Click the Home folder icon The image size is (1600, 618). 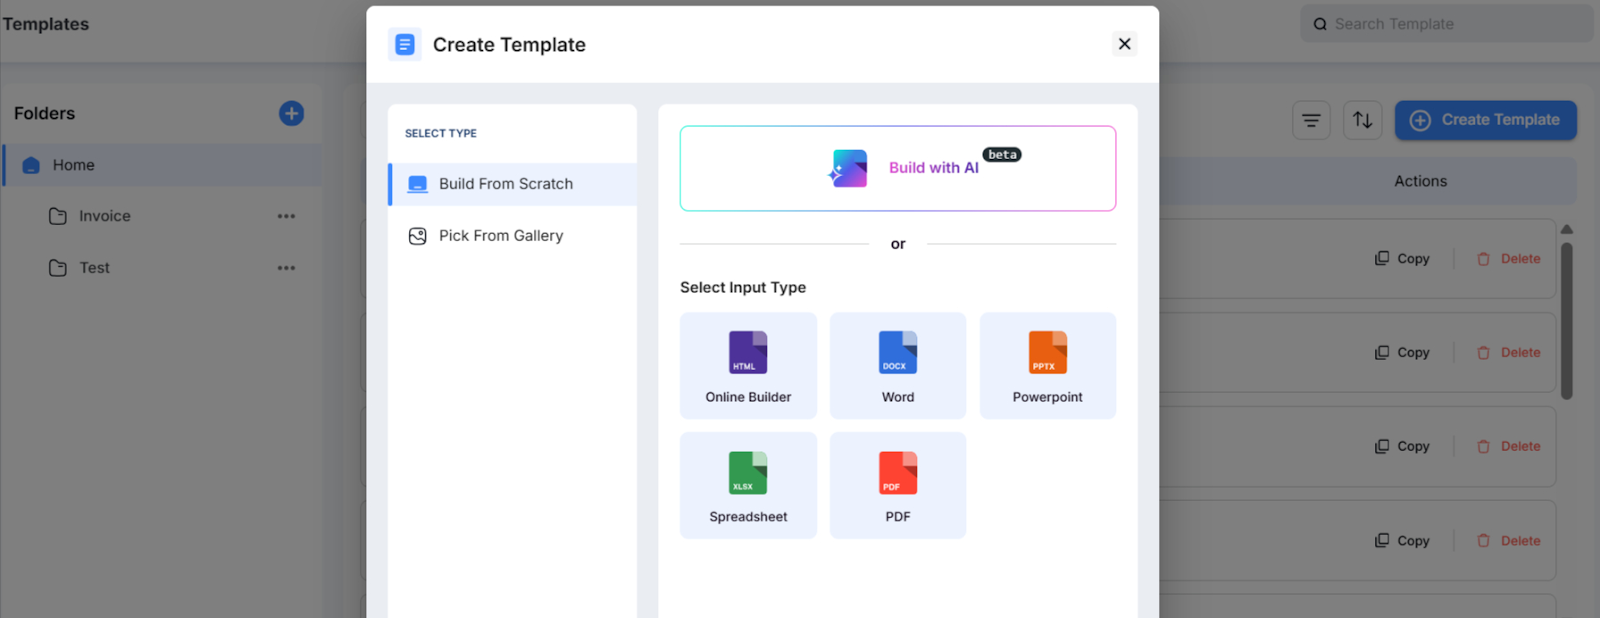point(31,165)
